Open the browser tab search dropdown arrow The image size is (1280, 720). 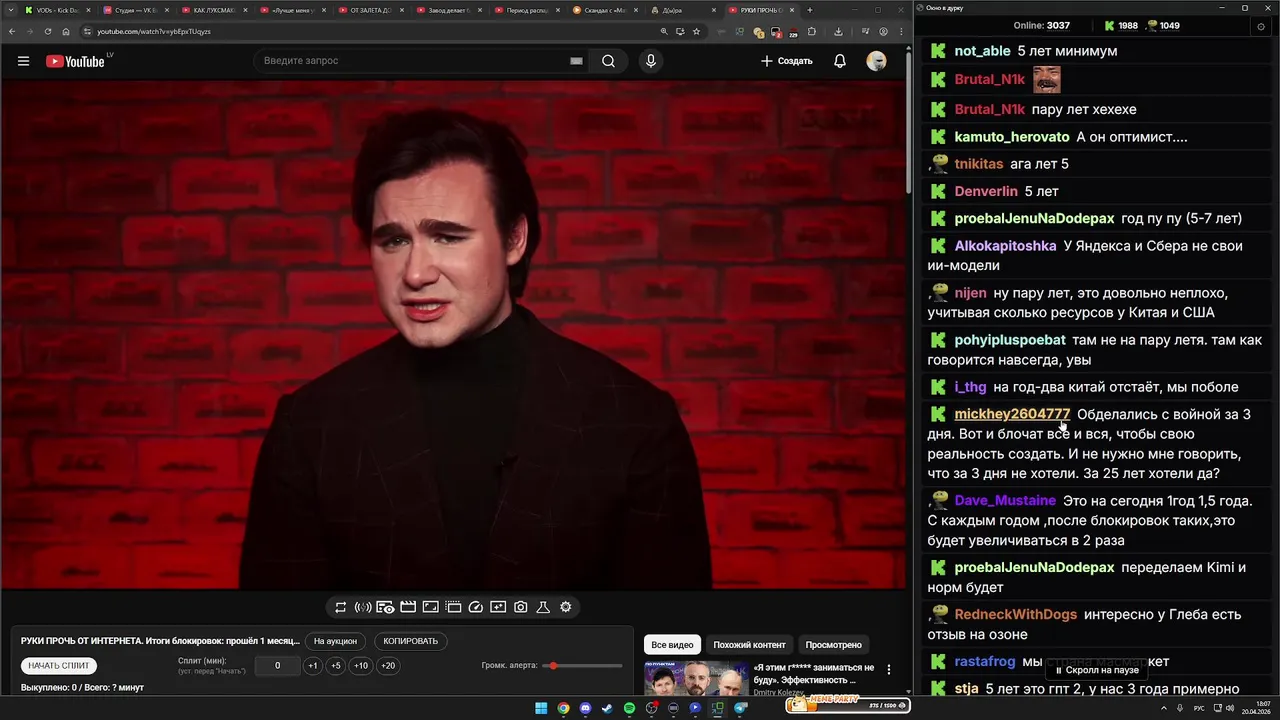coord(9,10)
